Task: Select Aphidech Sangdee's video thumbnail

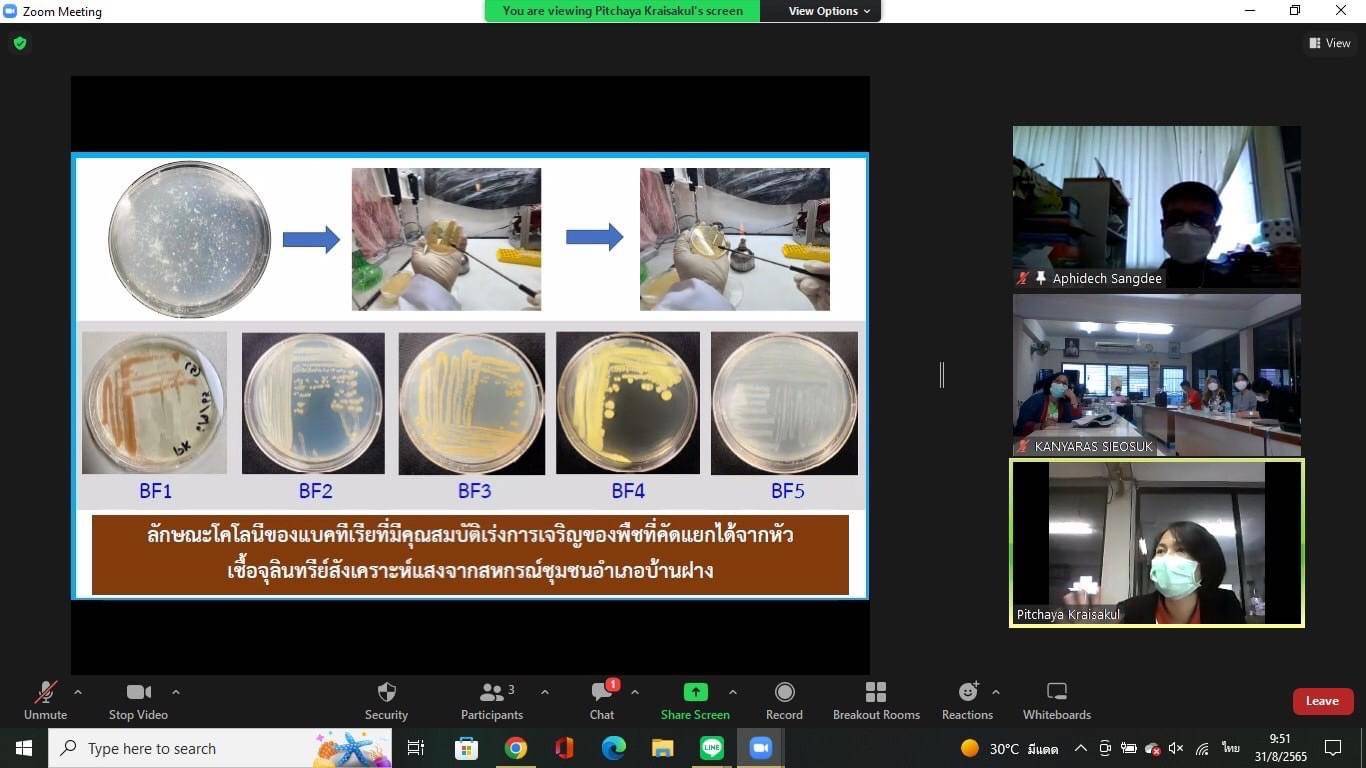Action: (1156, 207)
